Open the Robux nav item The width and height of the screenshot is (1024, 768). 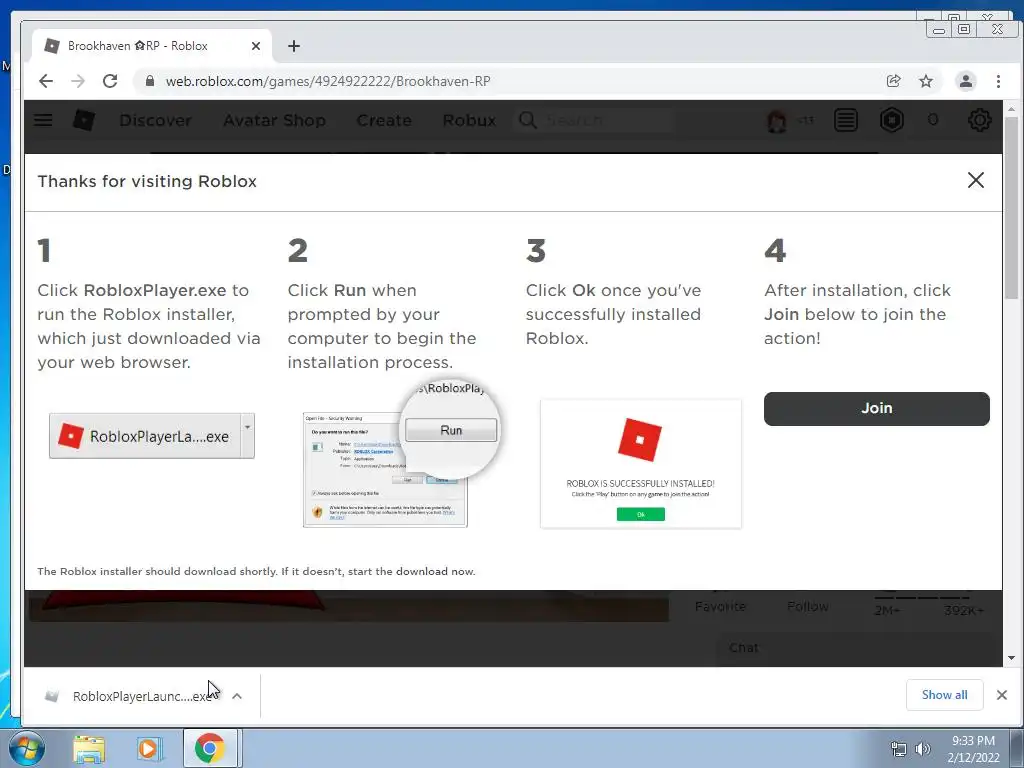pos(469,120)
